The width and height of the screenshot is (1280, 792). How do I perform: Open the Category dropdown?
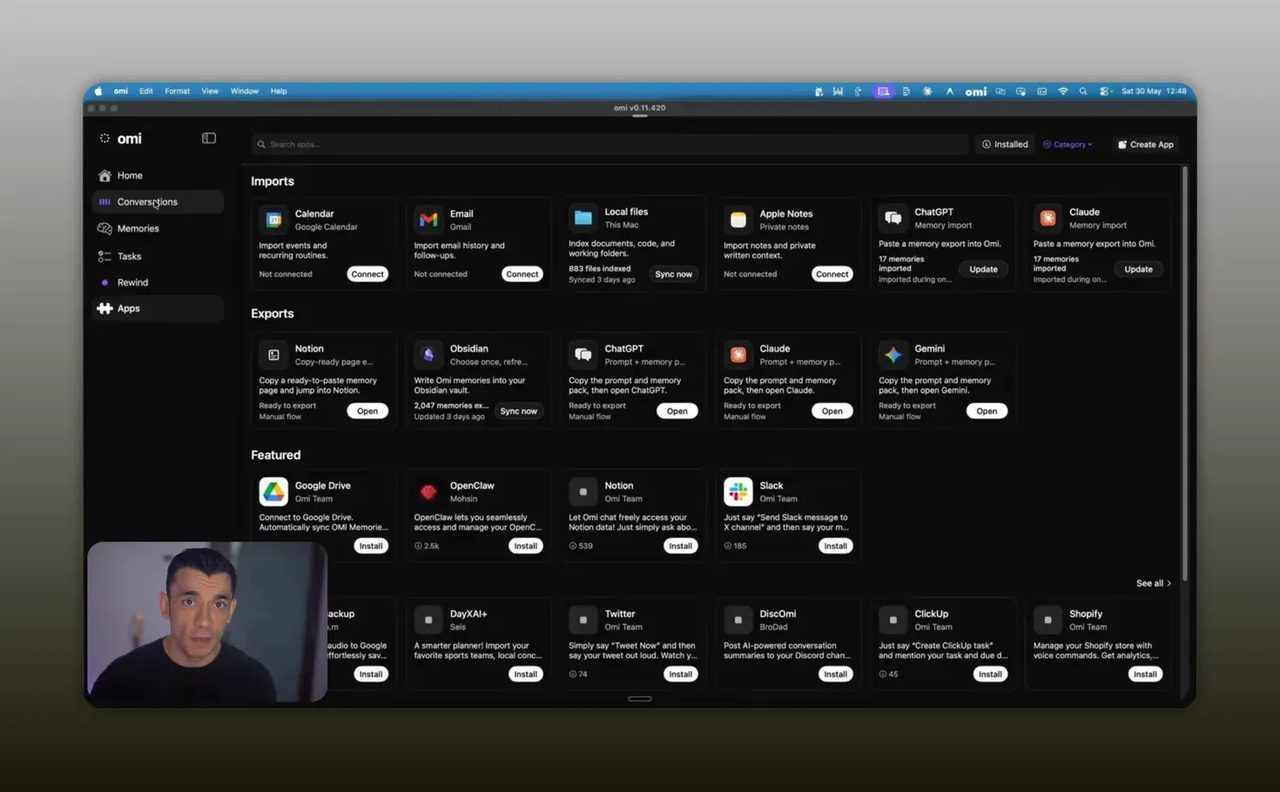pos(1068,144)
